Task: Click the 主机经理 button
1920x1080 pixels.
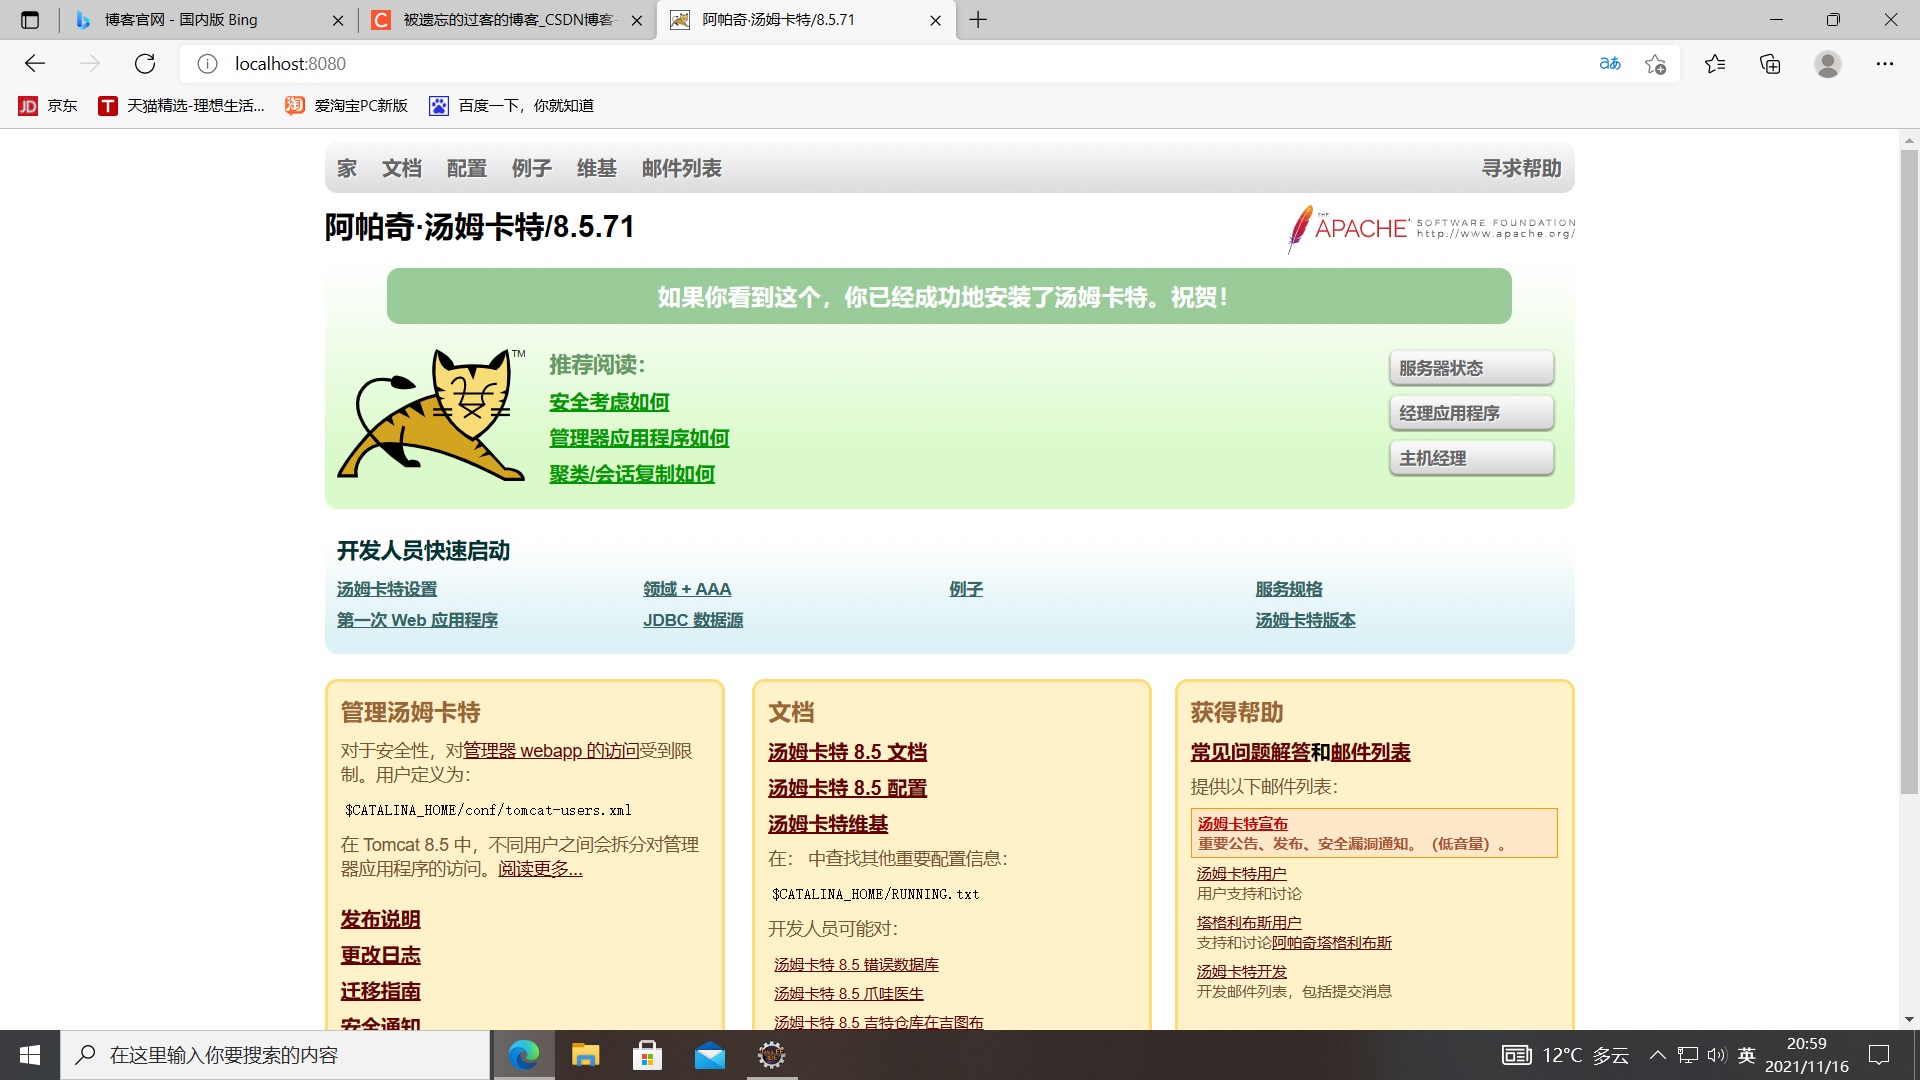Action: [x=1471, y=458]
